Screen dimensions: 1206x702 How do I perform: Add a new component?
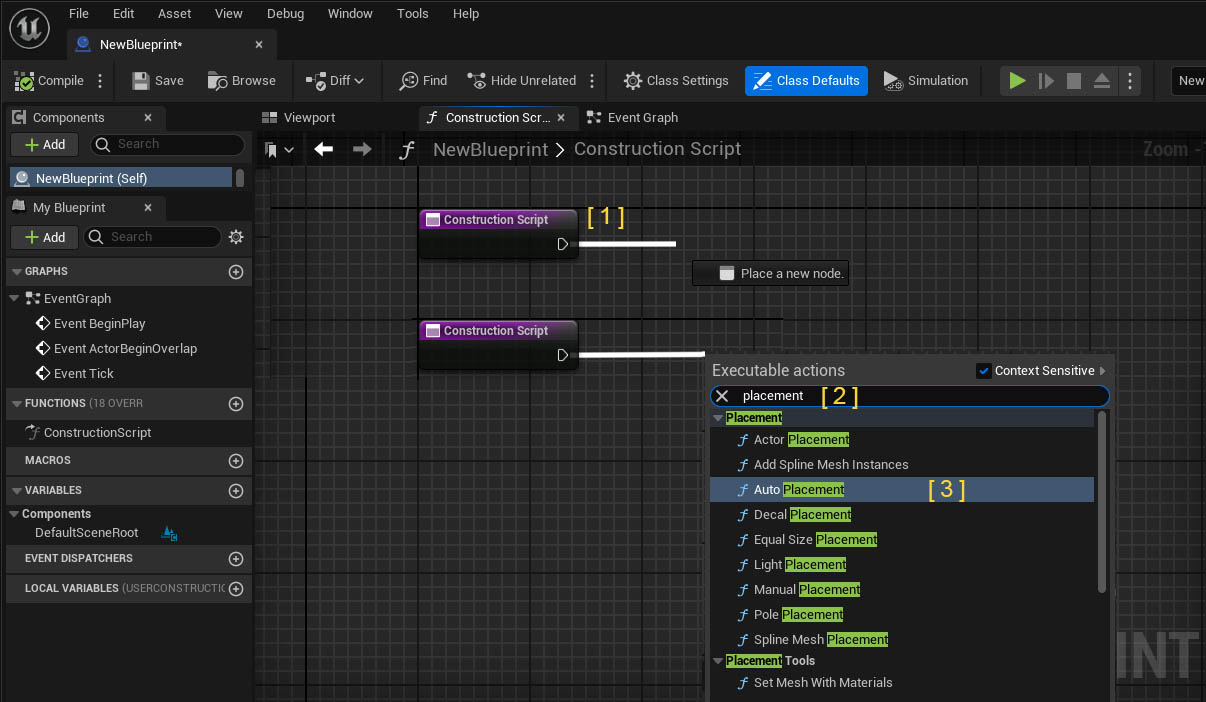[x=45, y=144]
